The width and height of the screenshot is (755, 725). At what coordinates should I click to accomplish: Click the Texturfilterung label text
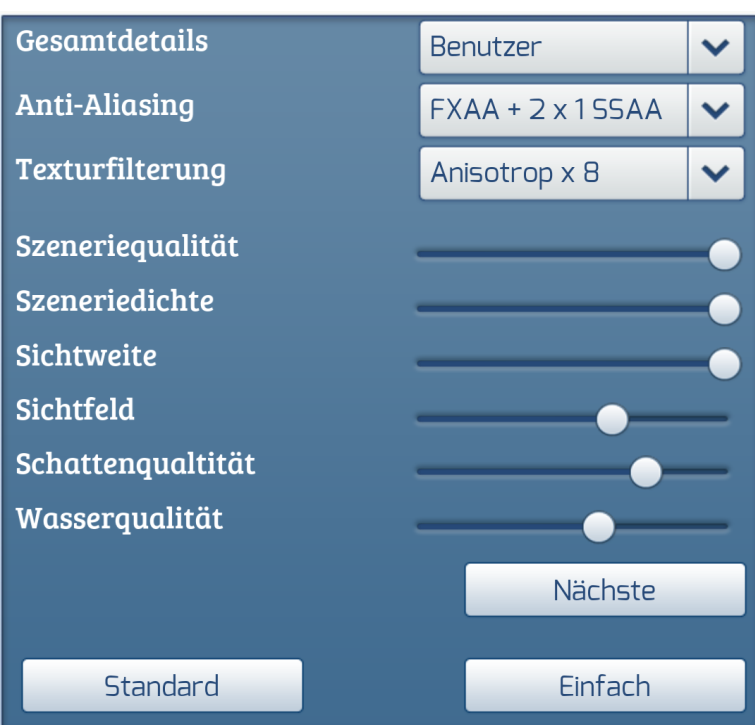tap(121, 169)
